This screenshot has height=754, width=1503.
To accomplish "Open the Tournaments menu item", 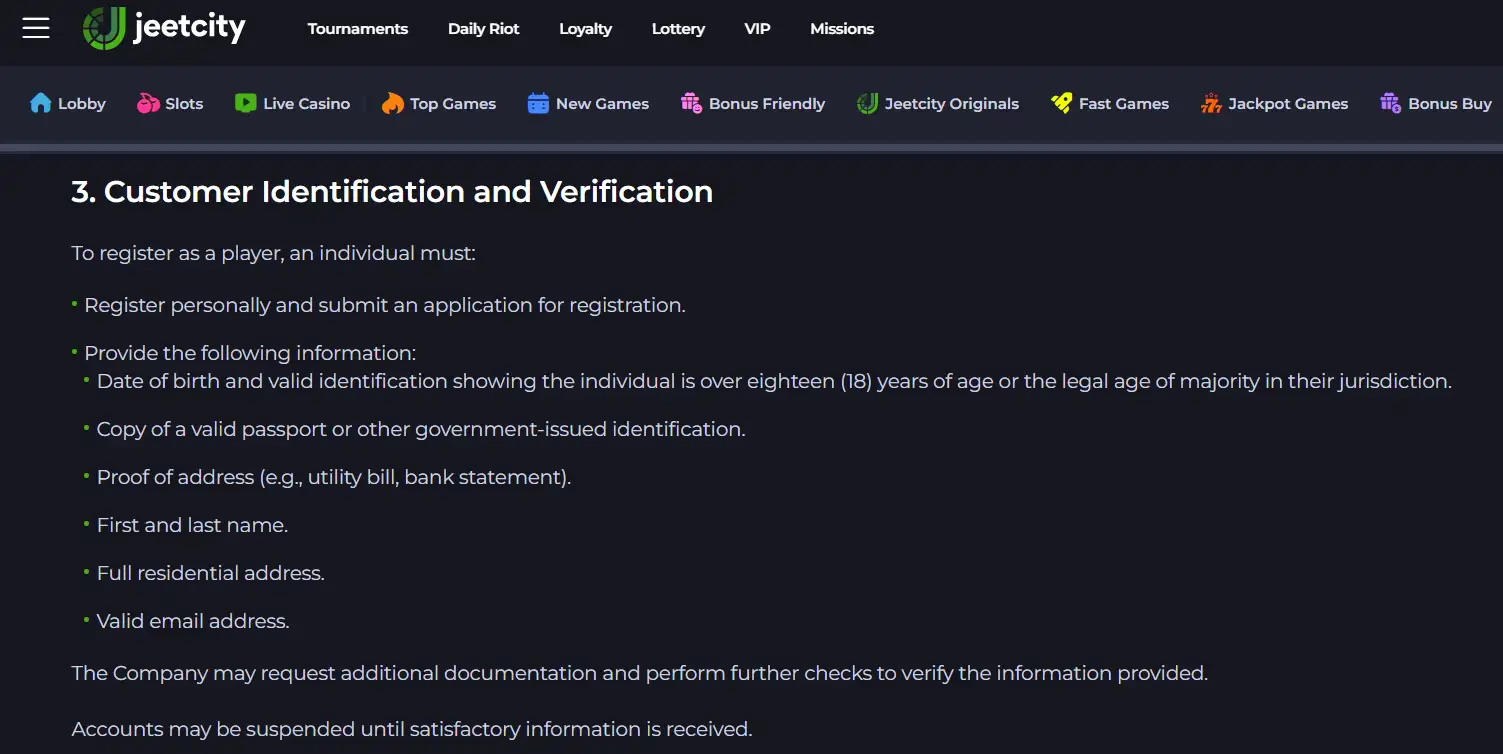I will pos(358,29).
